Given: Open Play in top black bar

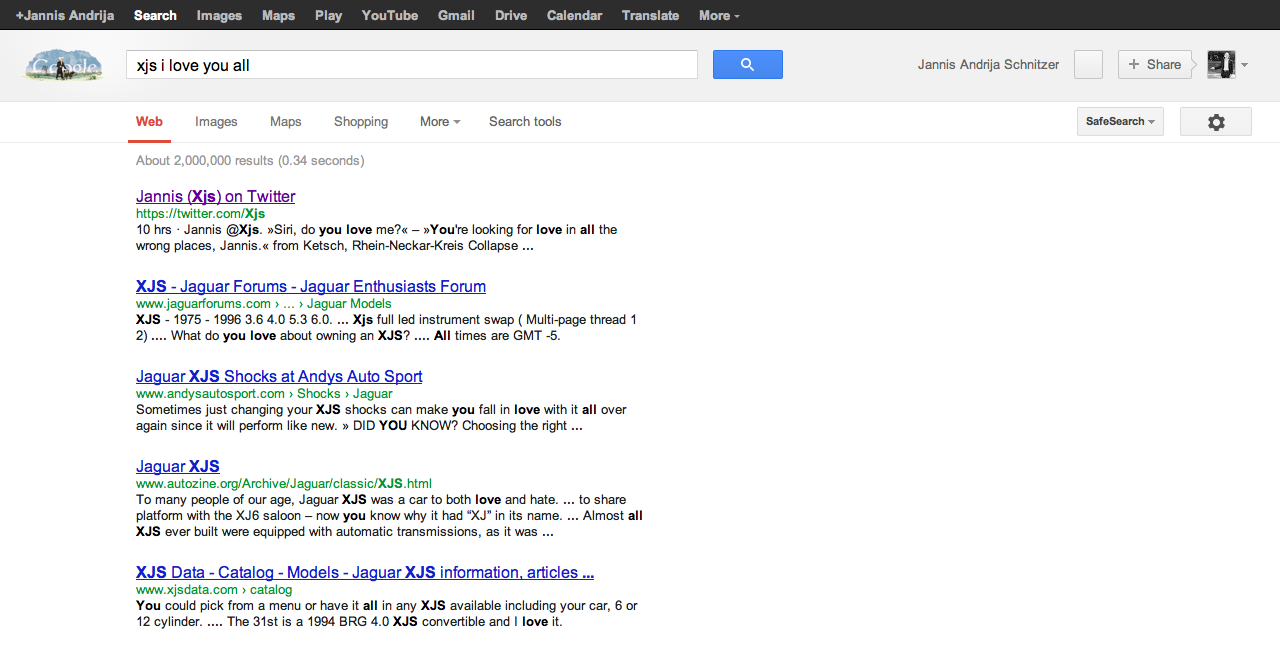Looking at the screenshot, I should (328, 15).
